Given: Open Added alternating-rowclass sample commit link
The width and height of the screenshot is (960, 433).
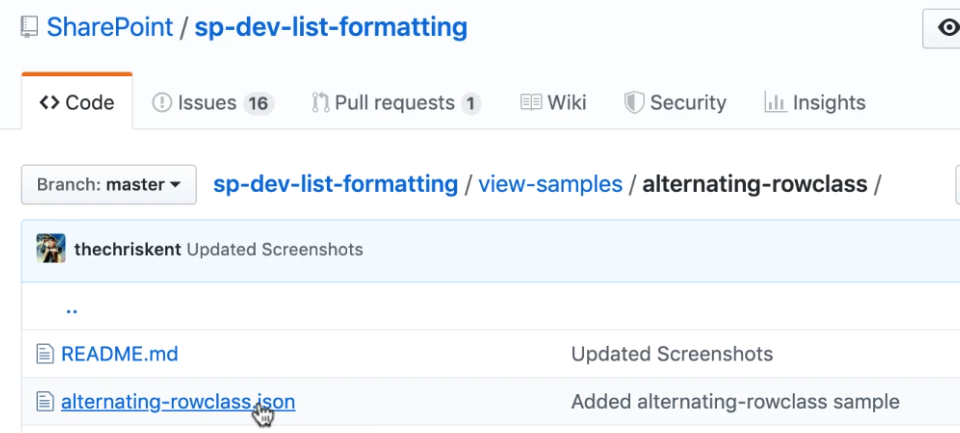Looking at the screenshot, I should pyautogui.click(x=735, y=402).
